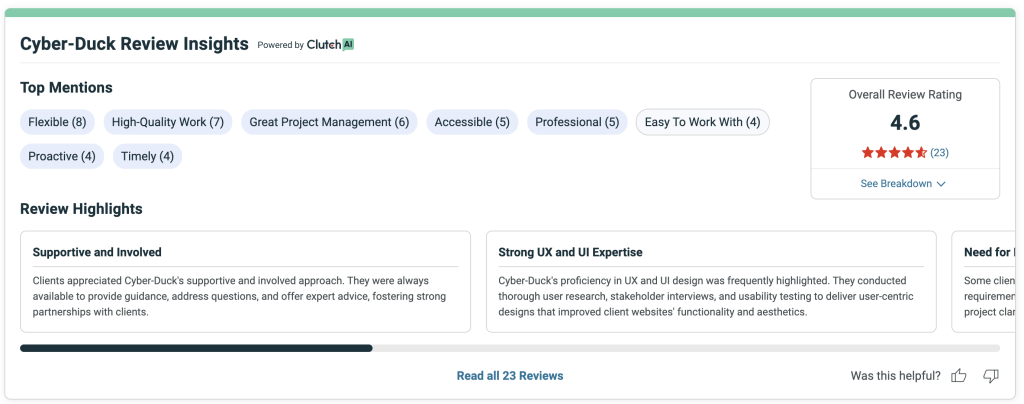
Task: Choose the Accessible (5) mention tag
Action: pos(472,122)
